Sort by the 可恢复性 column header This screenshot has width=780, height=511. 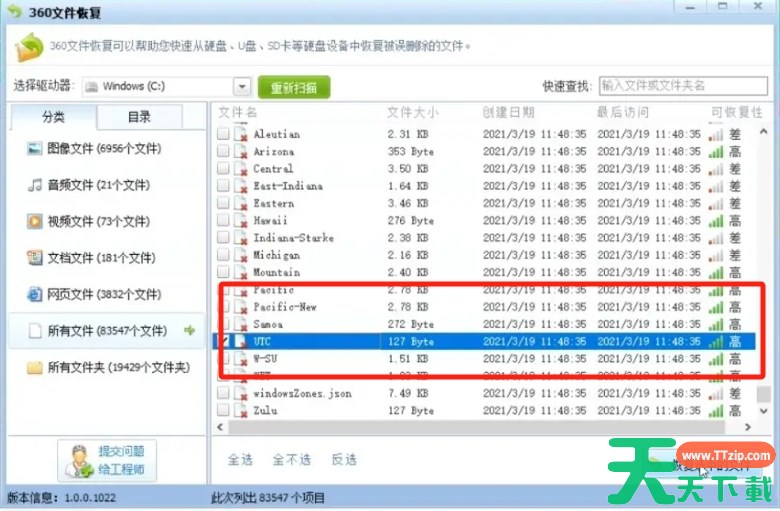(x=737, y=112)
